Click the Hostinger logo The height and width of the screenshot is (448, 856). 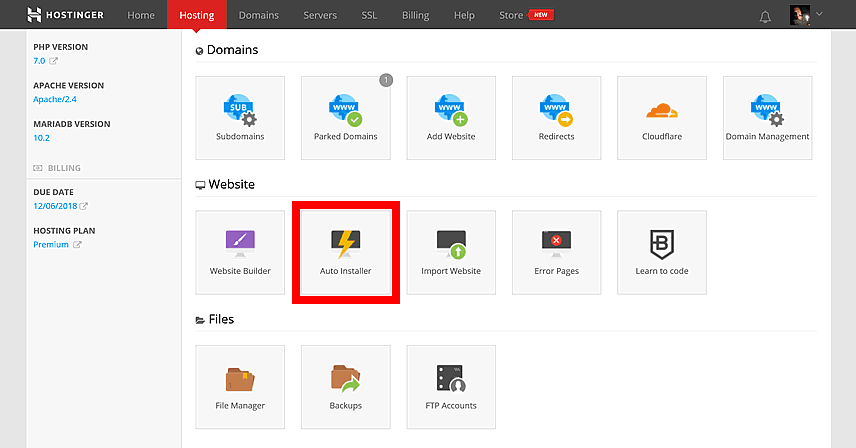click(66, 15)
